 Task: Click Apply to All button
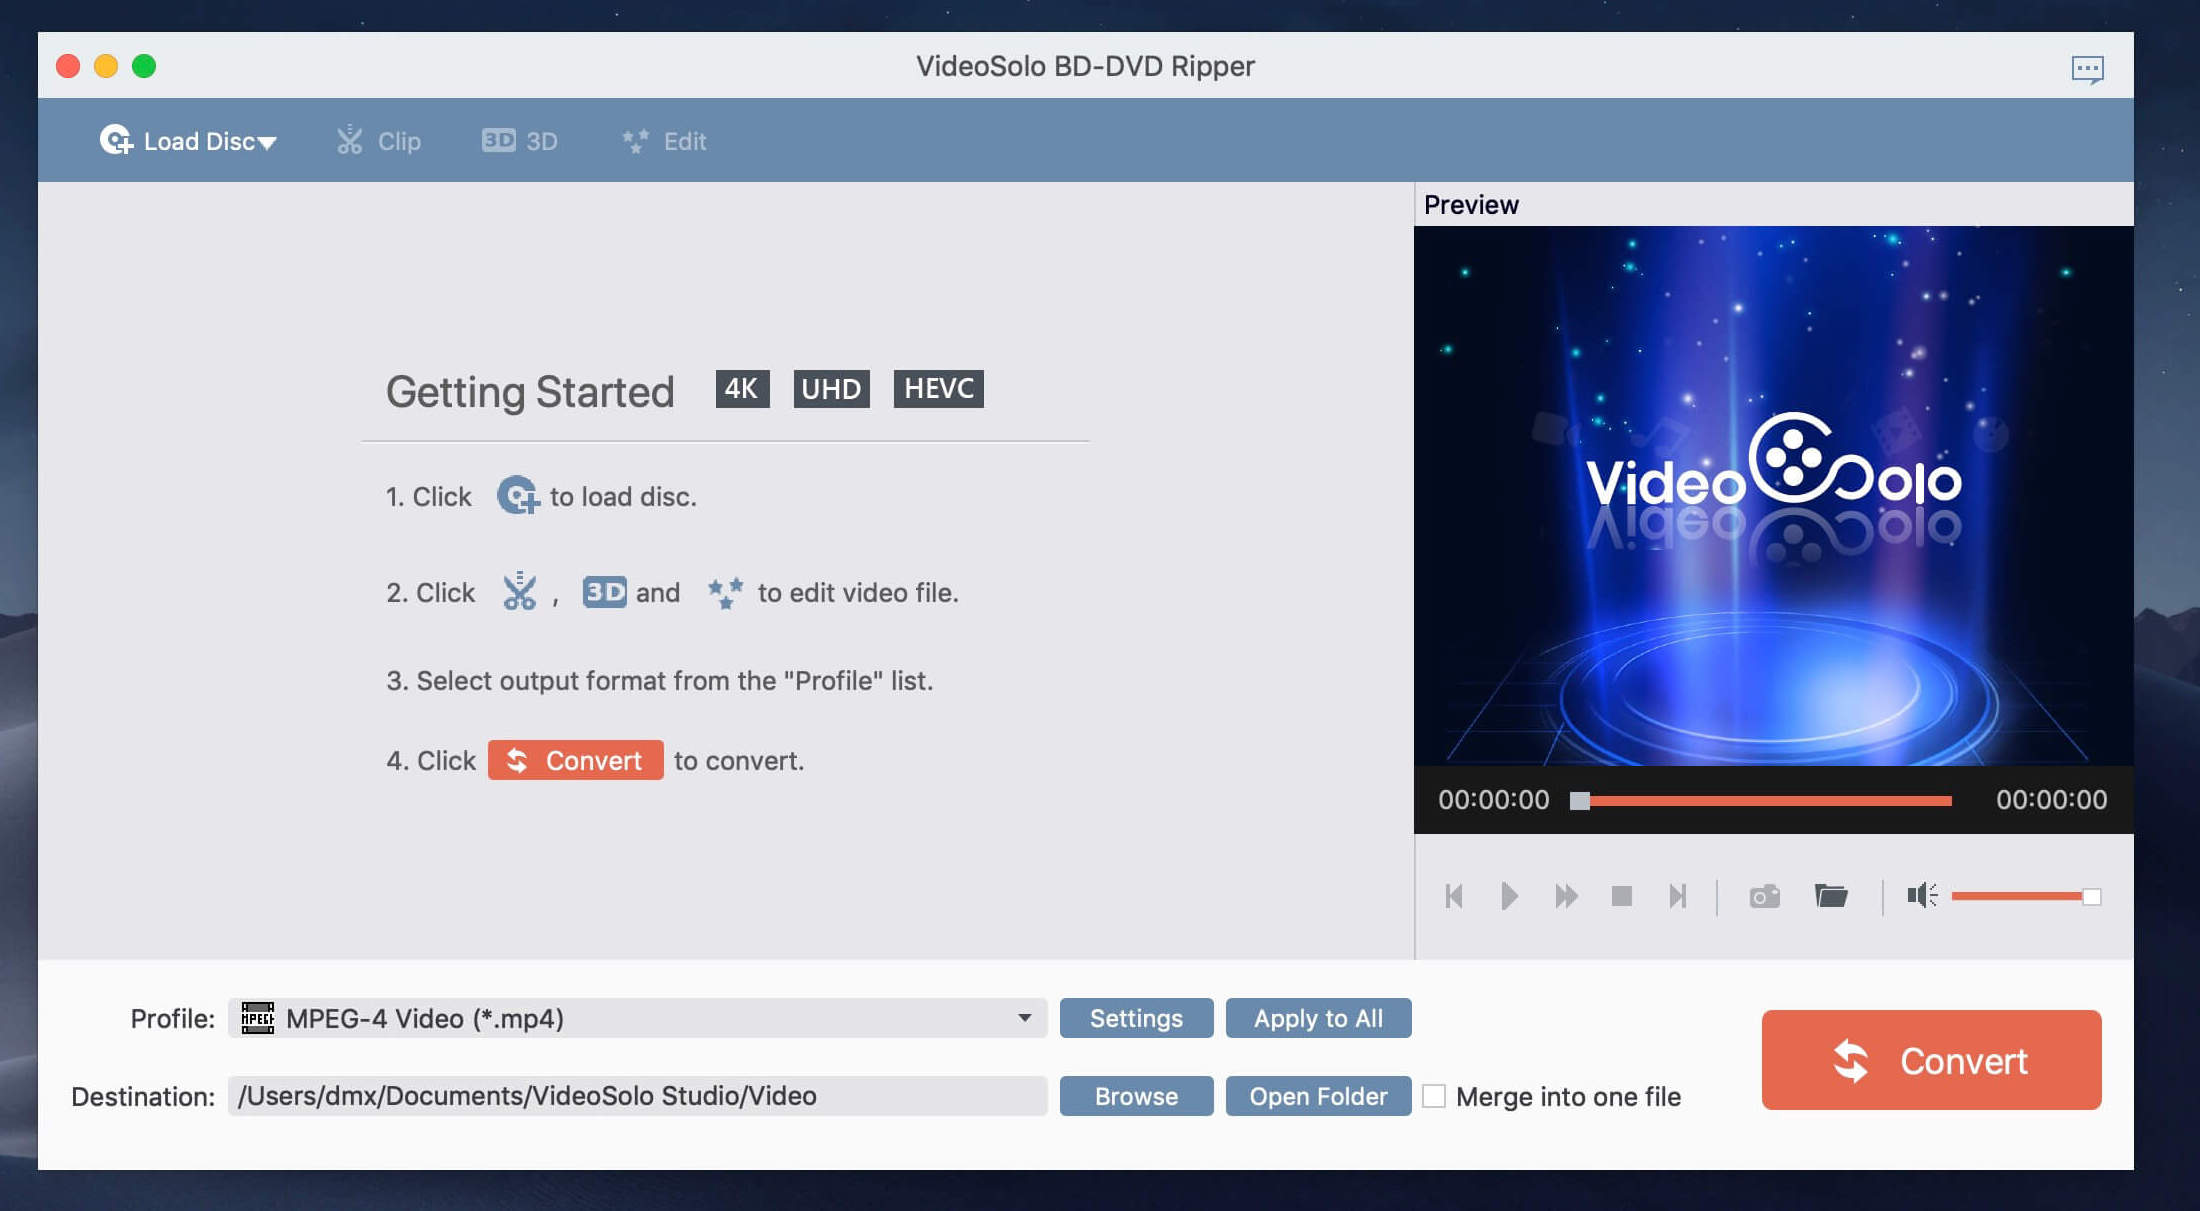click(x=1318, y=1018)
